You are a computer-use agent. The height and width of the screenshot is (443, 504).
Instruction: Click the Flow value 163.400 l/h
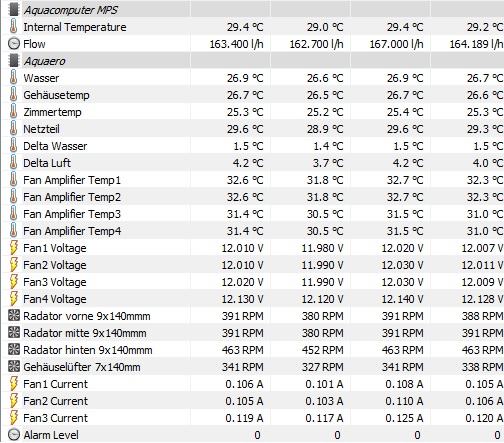[236, 44]
